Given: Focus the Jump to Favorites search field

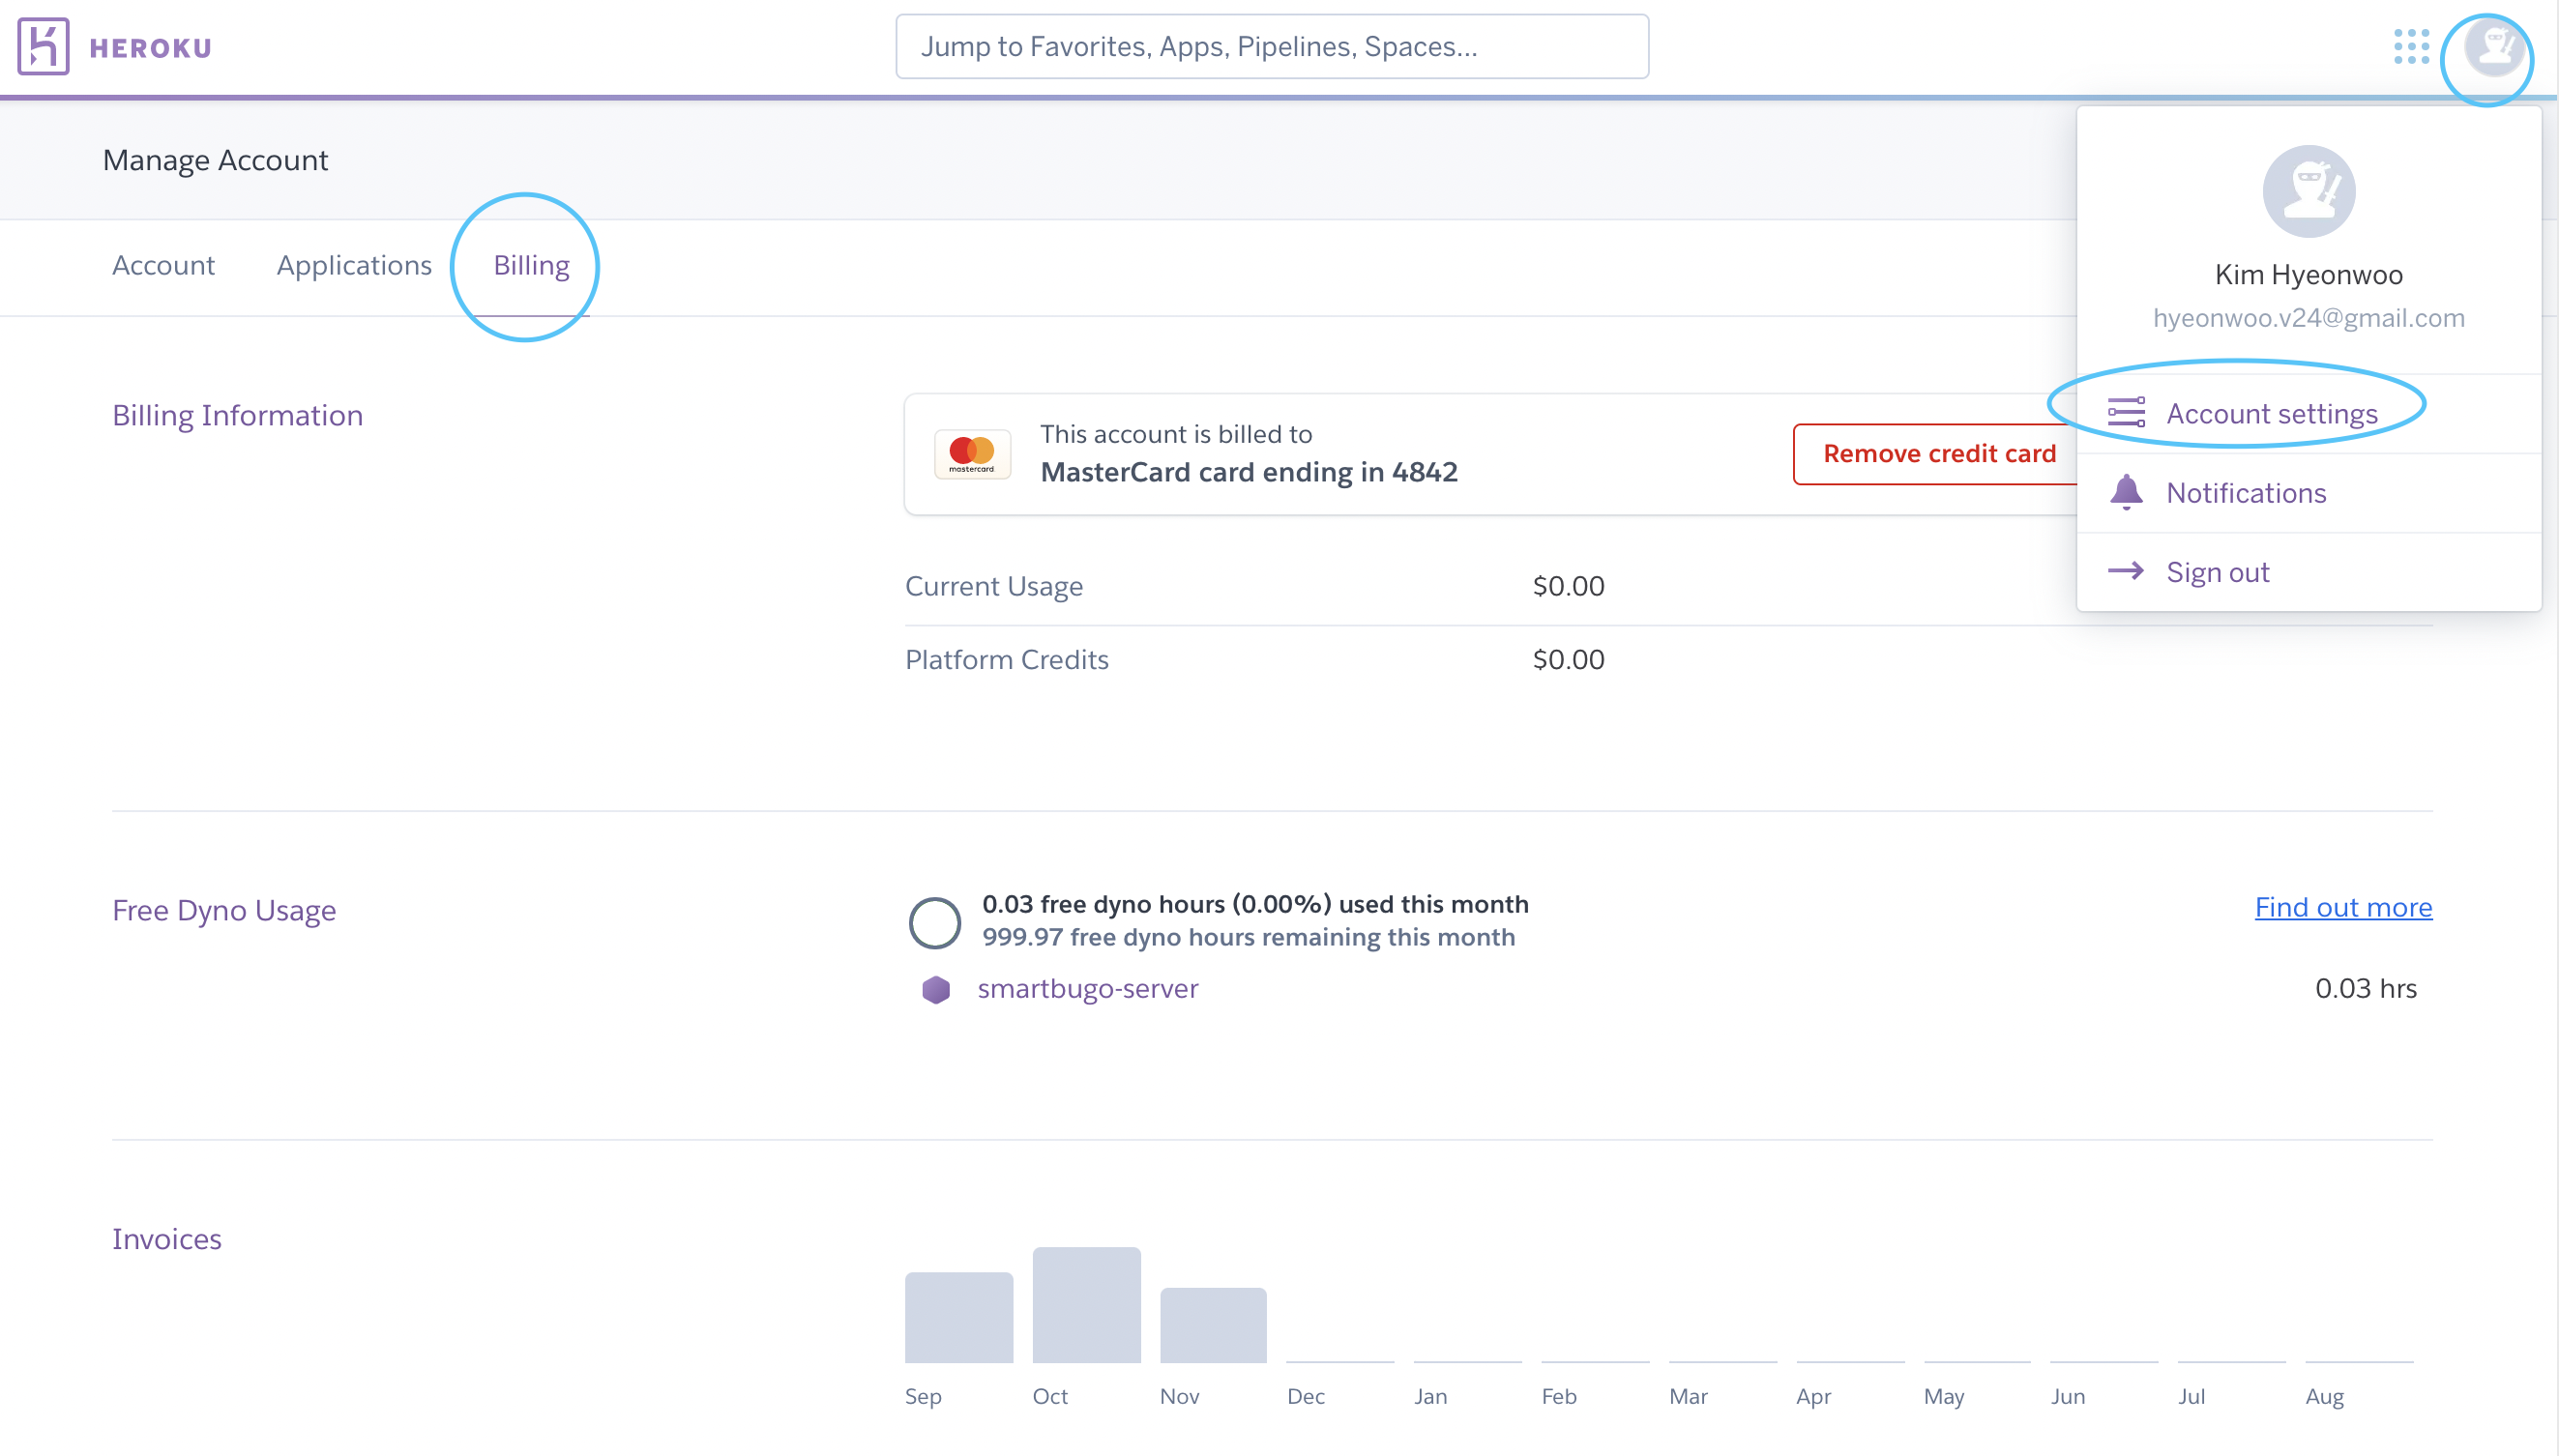Looking at the screenshot, I should 1271,46.
